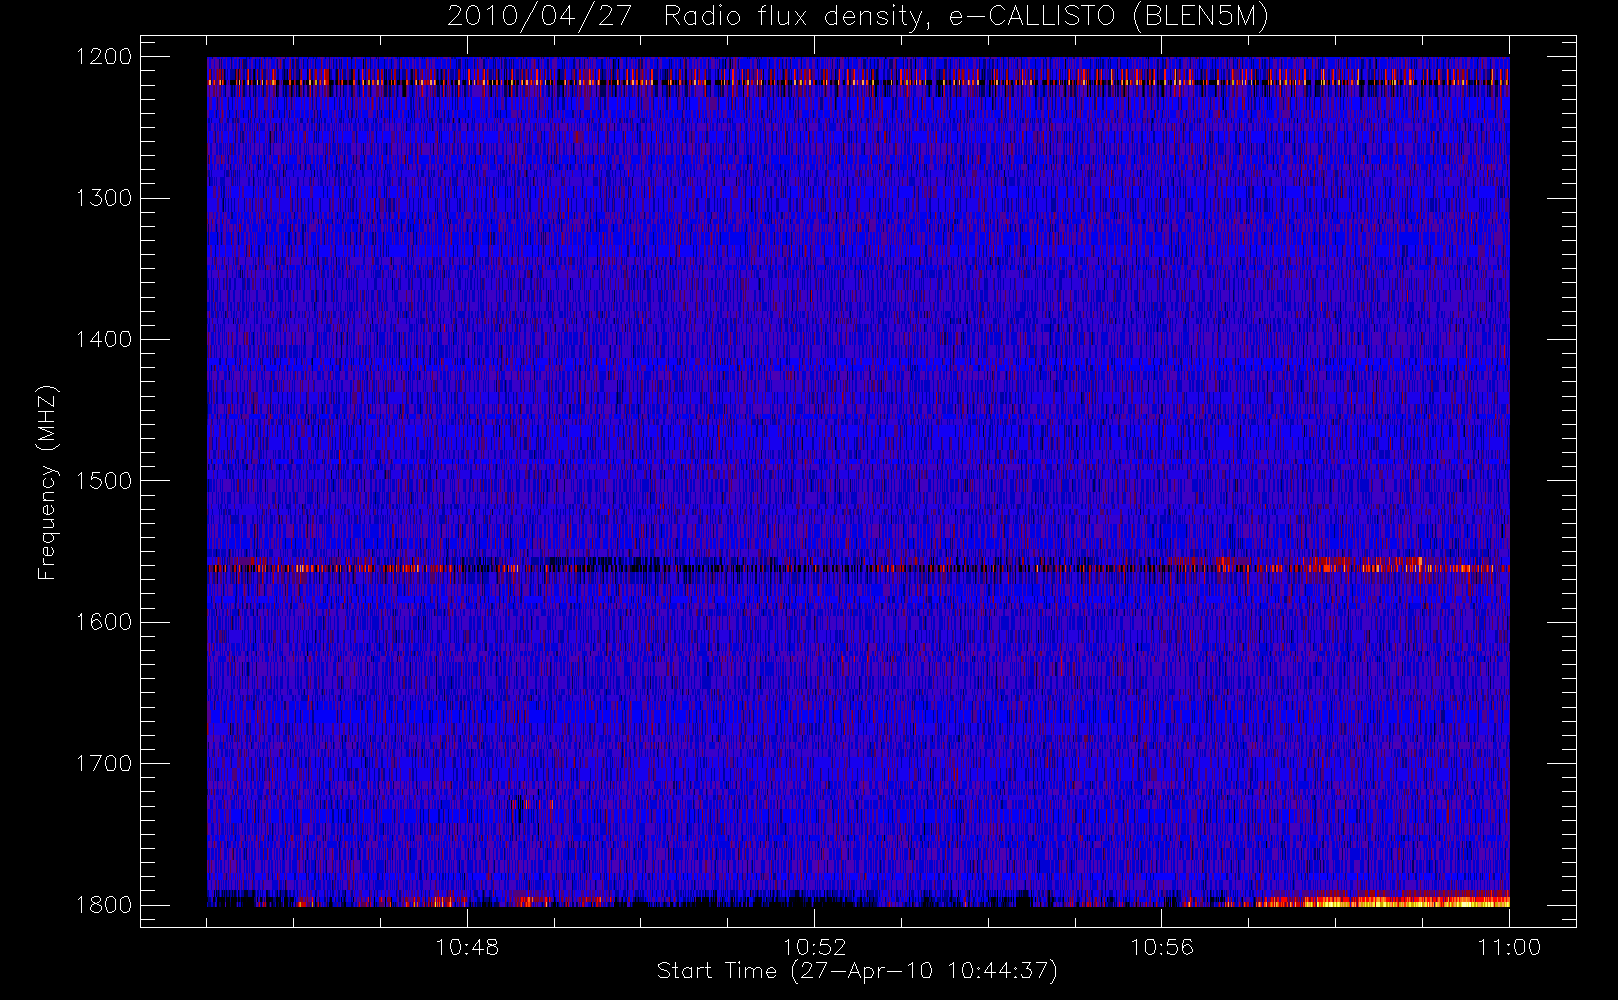Click the 11:00 time axis label
Screen dimensions: 1618x1000
click(x=1509, y=947)
